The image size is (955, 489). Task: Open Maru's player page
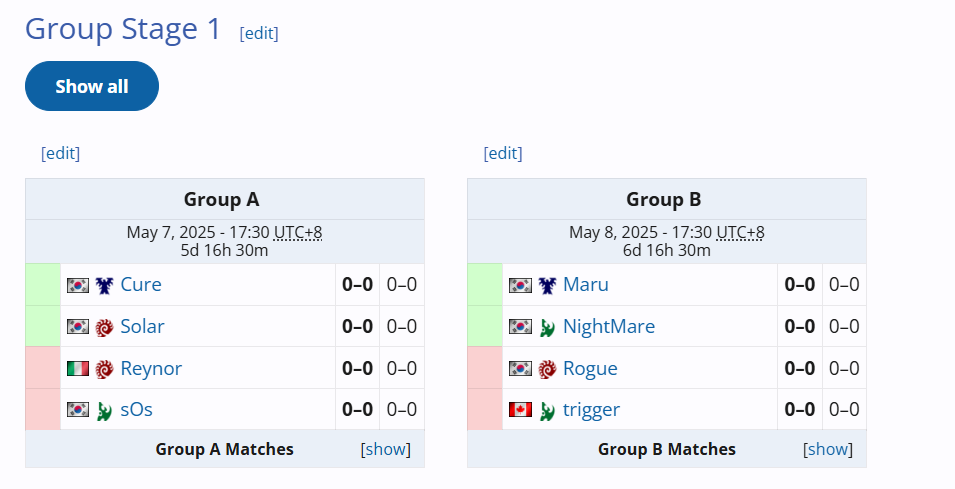point(585,284)
